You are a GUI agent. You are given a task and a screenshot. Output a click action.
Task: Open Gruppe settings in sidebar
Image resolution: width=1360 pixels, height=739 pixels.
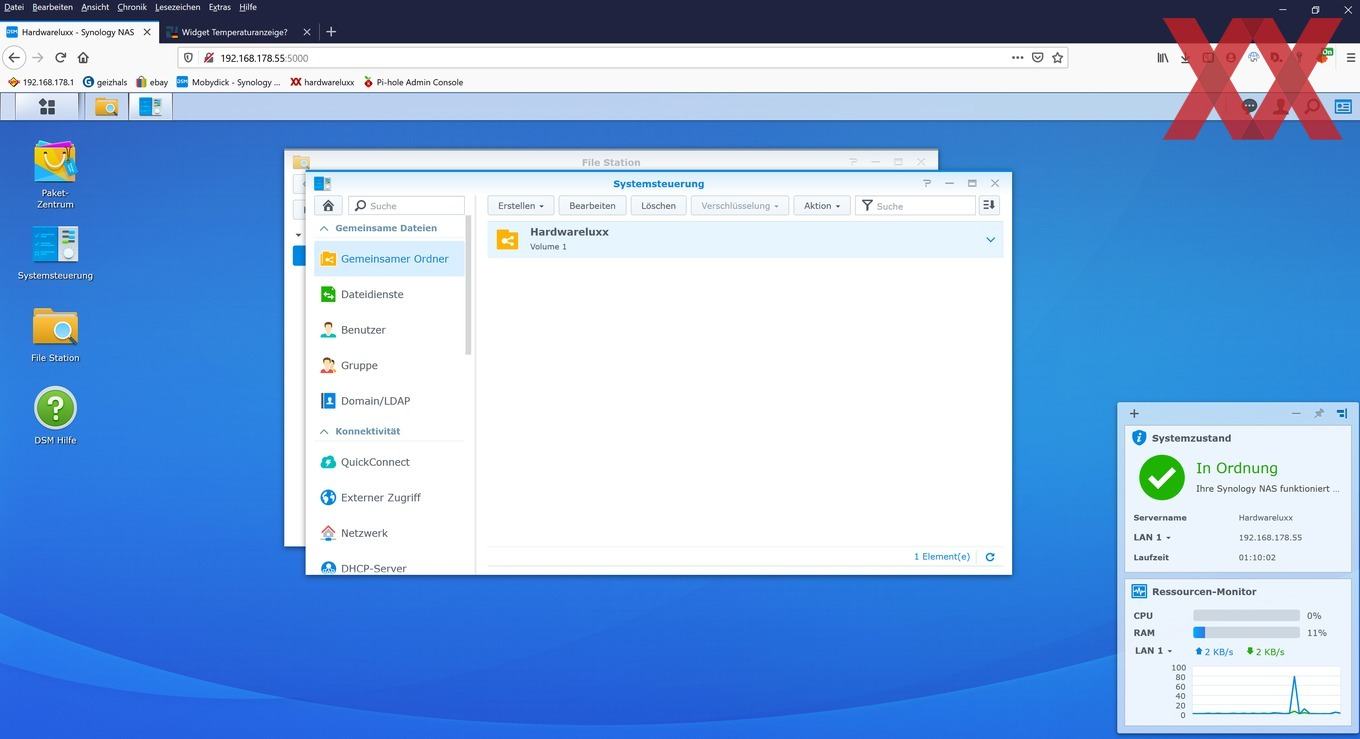389,365
